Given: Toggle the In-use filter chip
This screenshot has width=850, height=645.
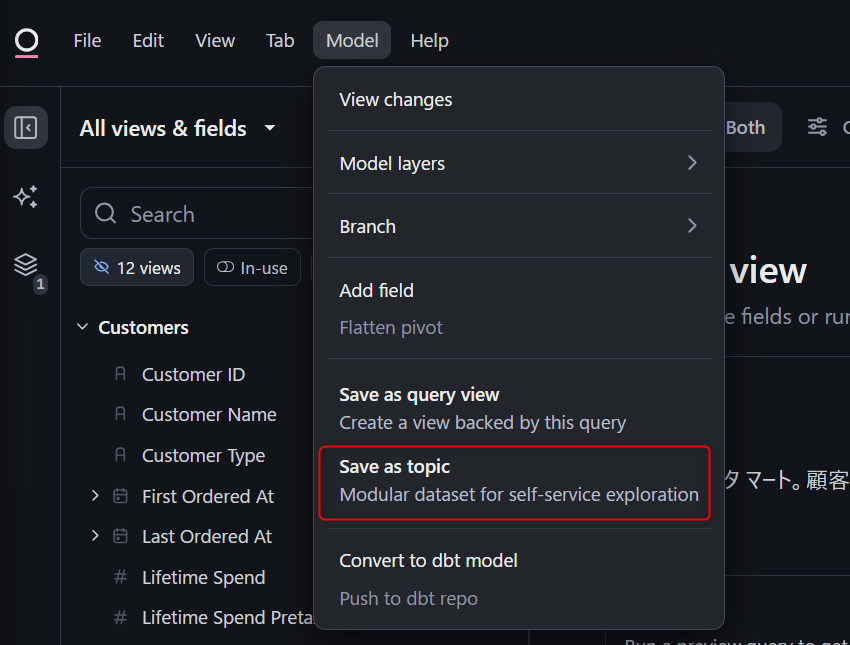Looking at the screenshot, I should pos(252,268).
